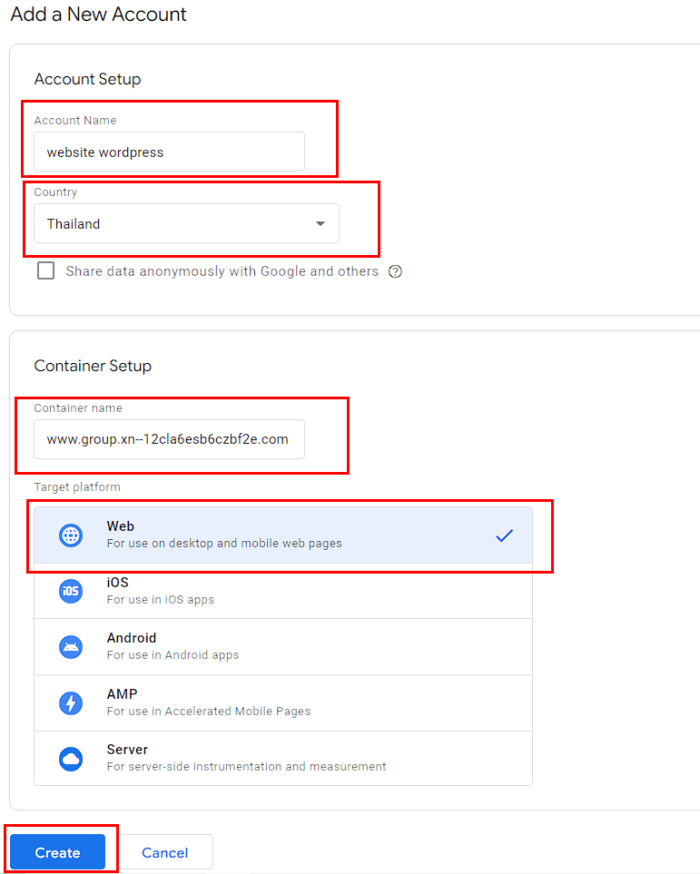Click the iOS platform icon
The width and height of the screenshot is (700, 874).
point(71,591)
